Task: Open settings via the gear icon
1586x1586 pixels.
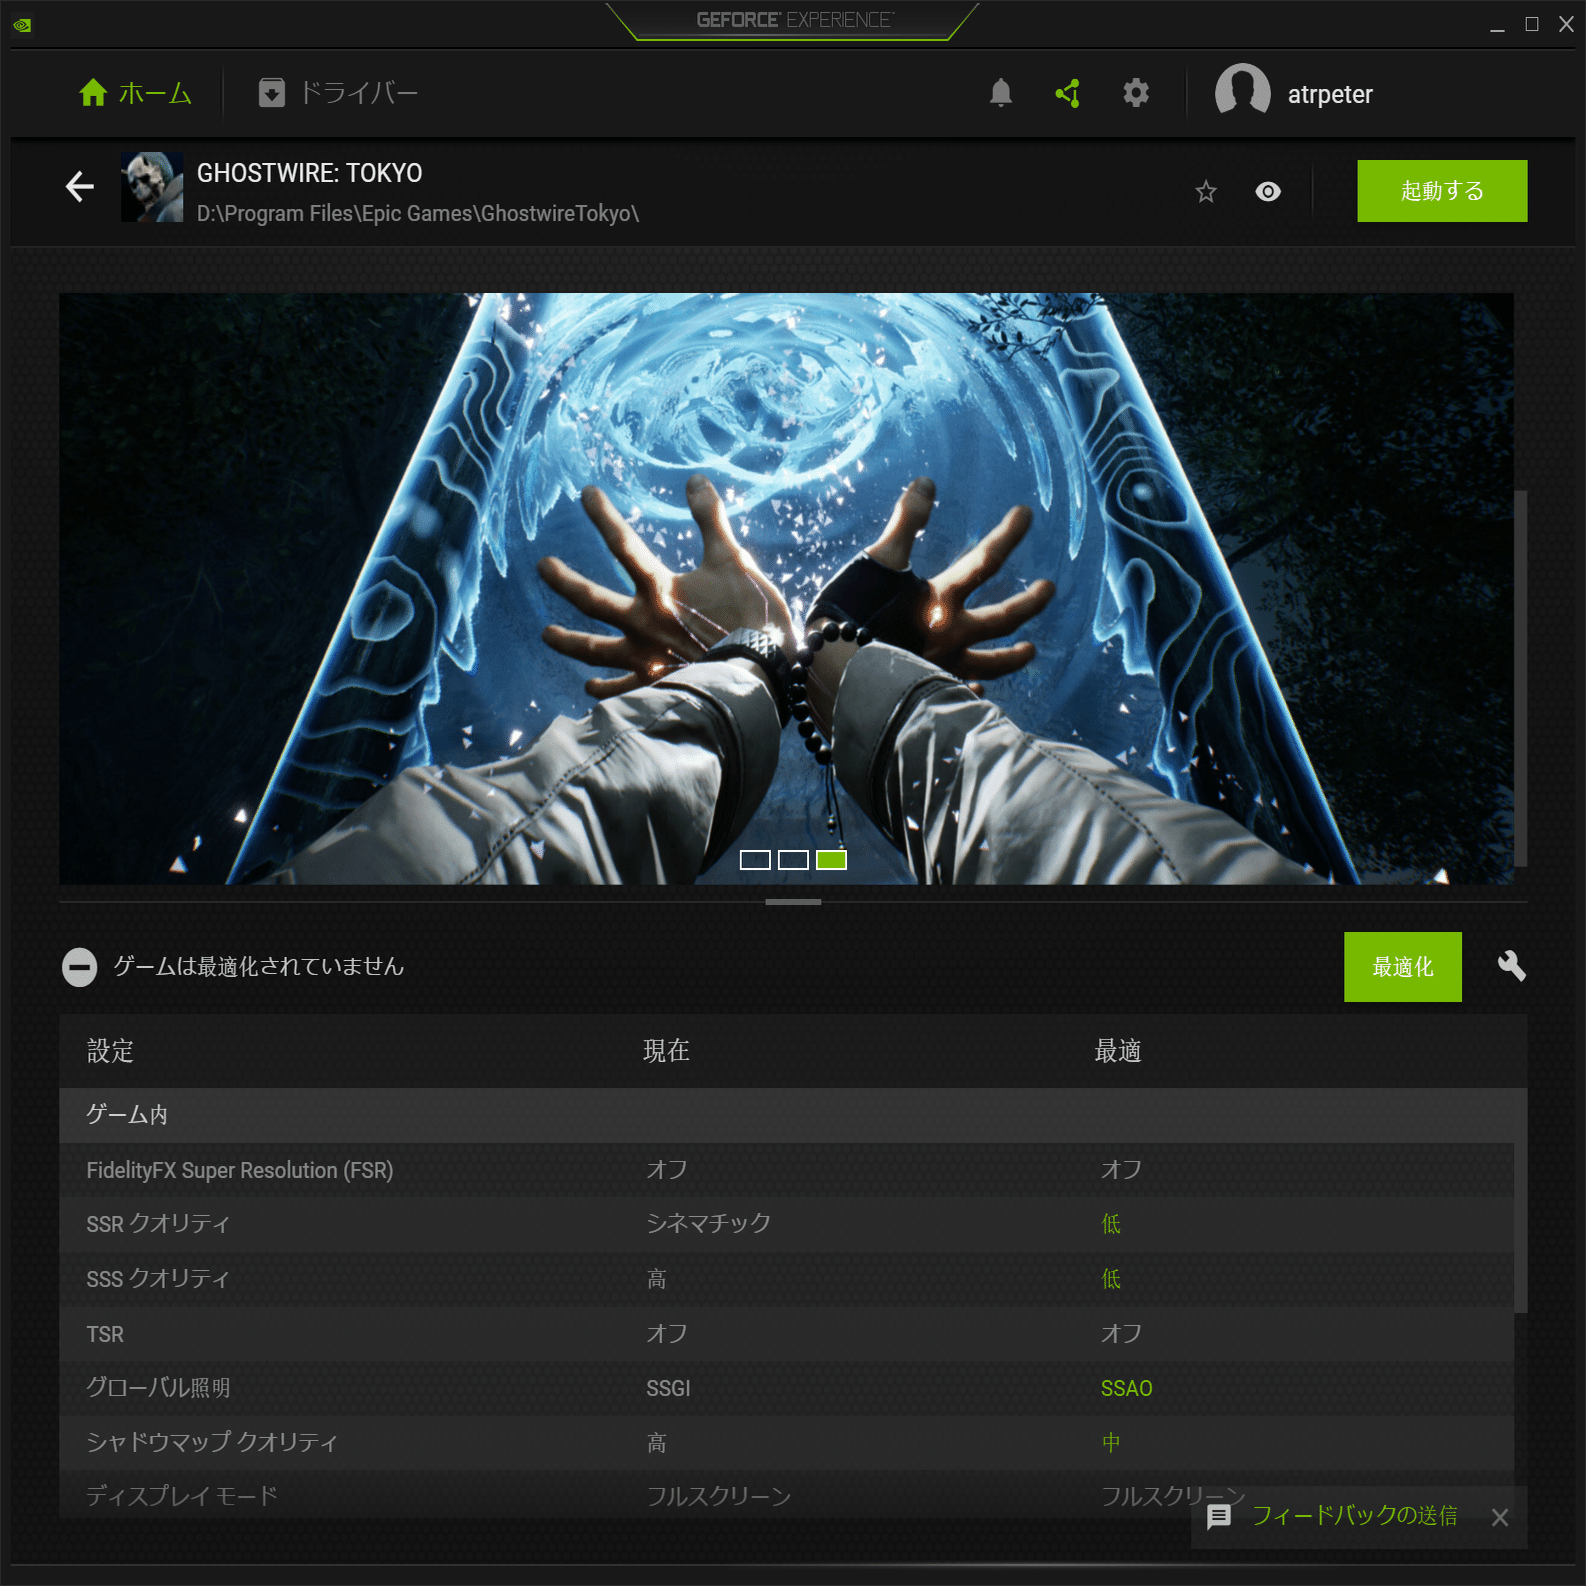Action: coord(1135,93)
